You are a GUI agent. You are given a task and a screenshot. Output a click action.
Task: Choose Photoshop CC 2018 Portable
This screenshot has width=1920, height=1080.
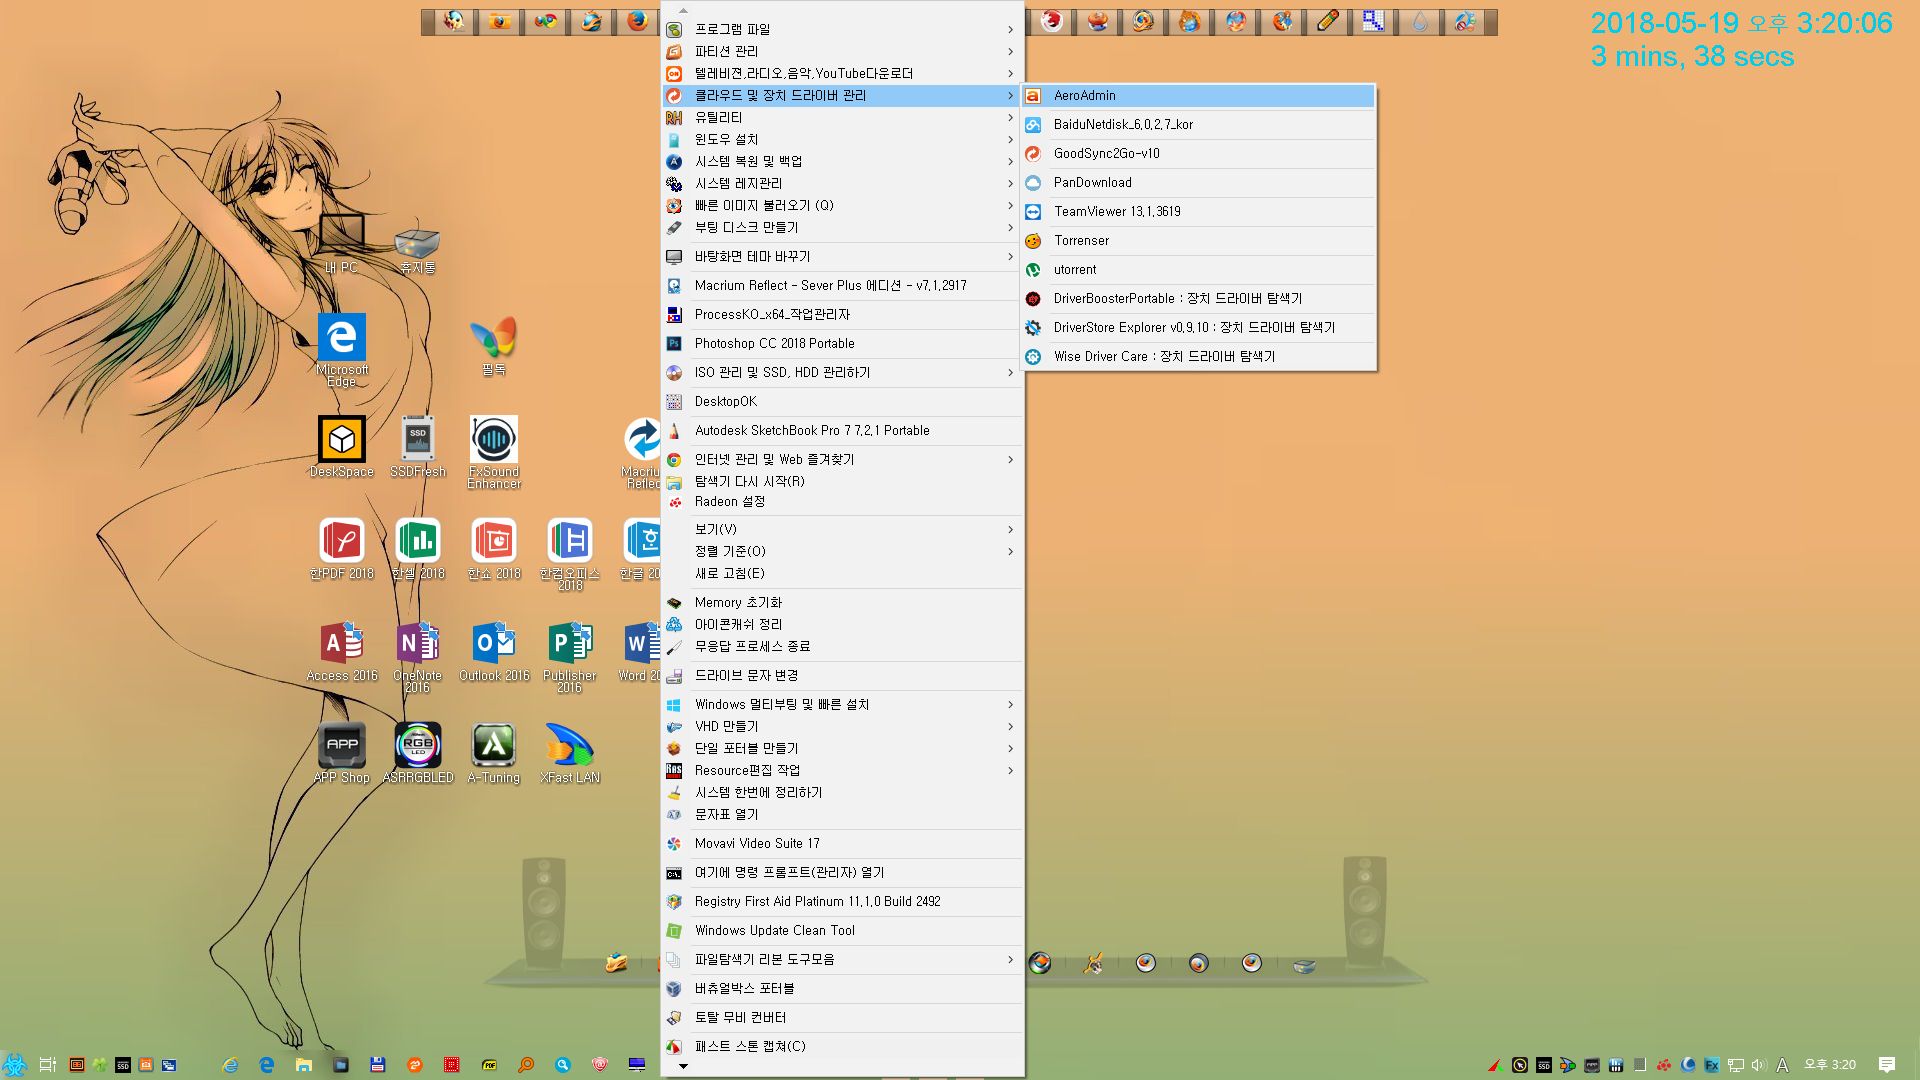coord(842,343)
